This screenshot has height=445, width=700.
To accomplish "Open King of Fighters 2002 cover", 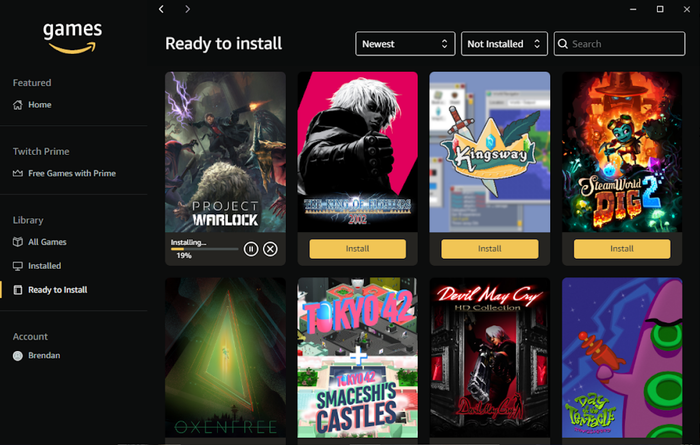I will (358, 152).
